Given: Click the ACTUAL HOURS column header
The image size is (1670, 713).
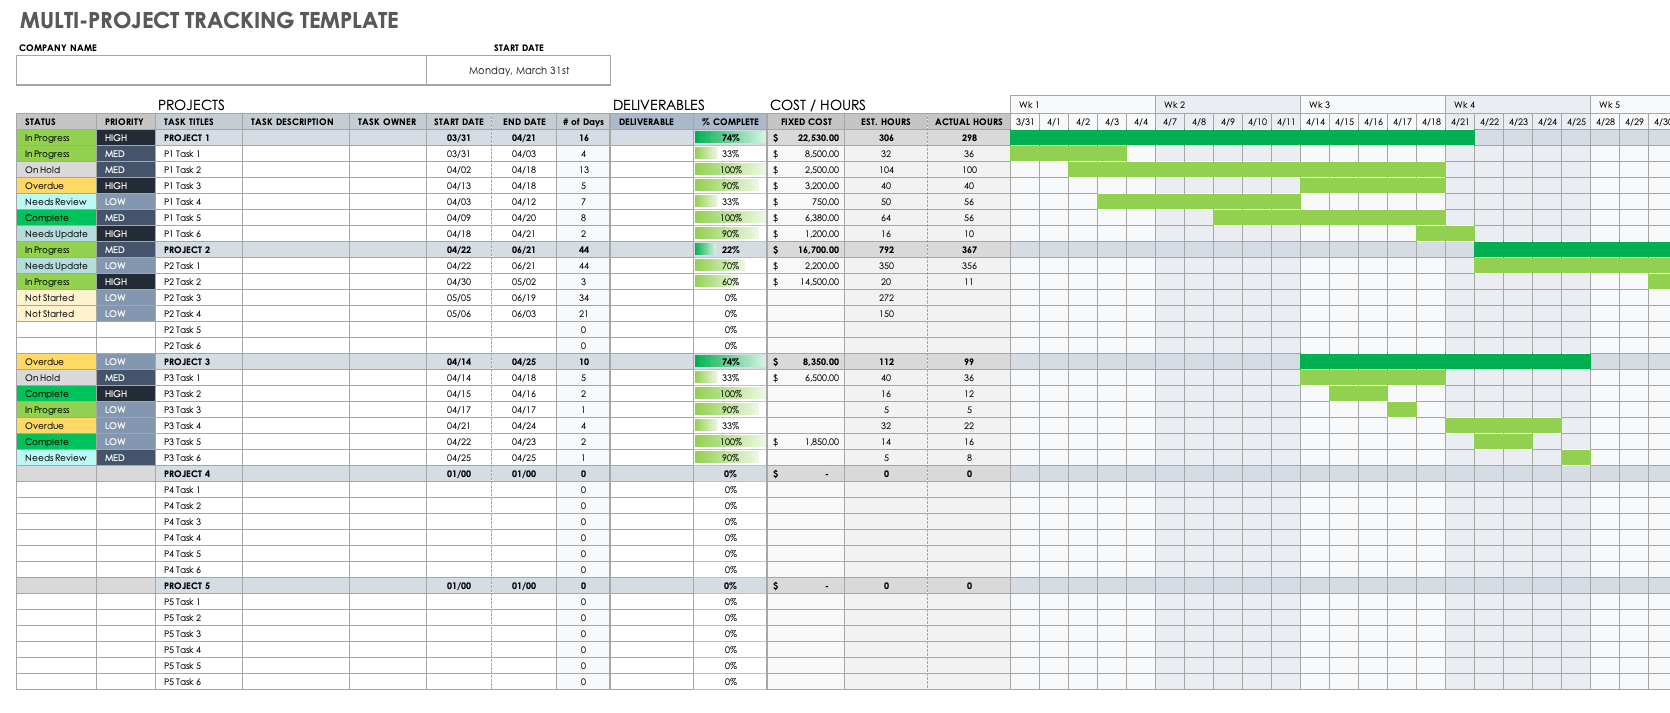Looking at the screenshot, I should coord(969,122).
